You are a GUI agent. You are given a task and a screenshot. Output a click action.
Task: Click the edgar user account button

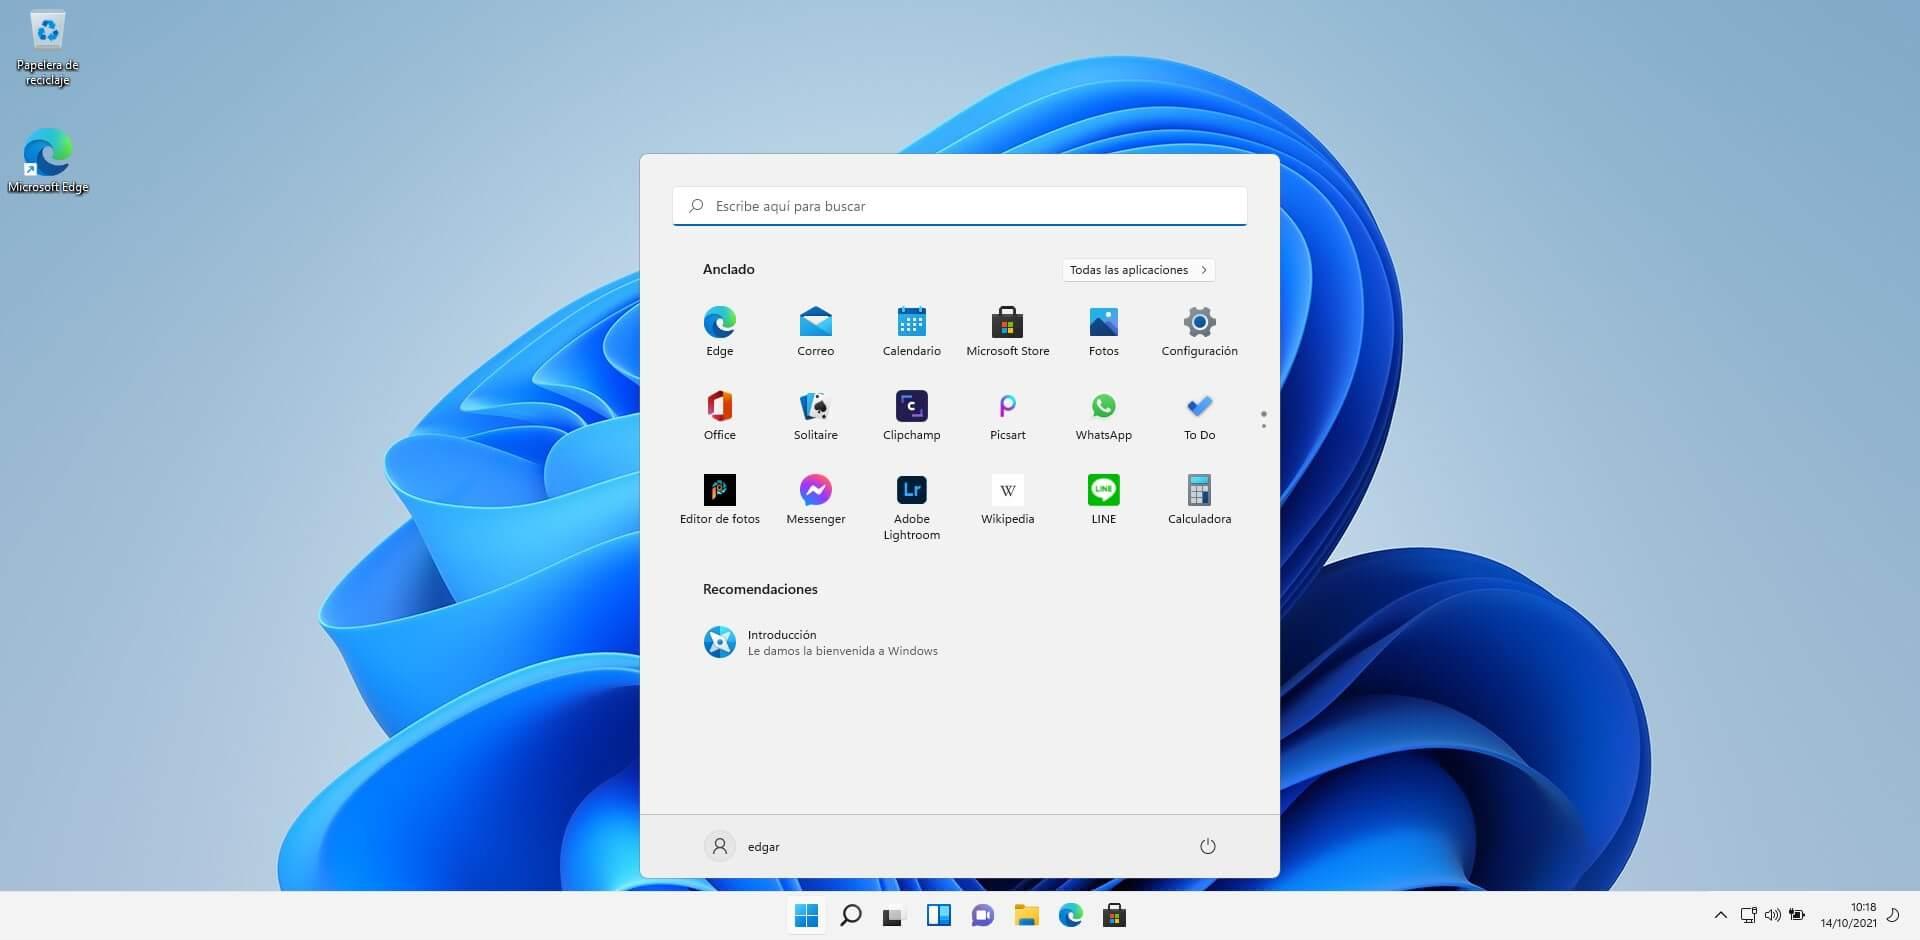[742, 846]
